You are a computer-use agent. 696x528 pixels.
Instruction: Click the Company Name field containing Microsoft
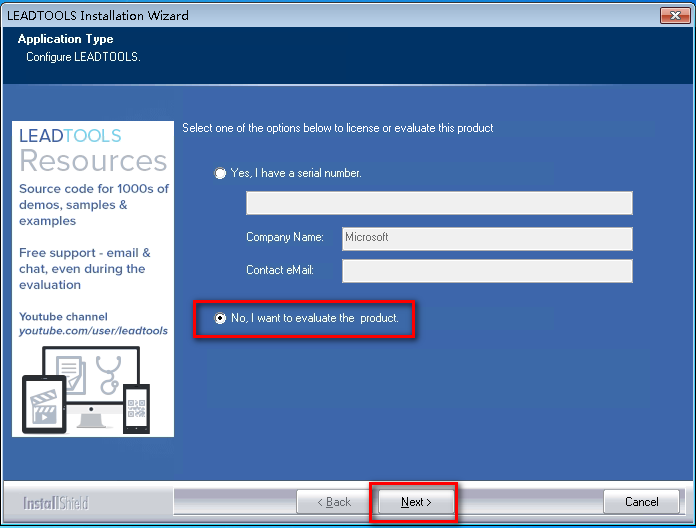(x=487, y=239)
